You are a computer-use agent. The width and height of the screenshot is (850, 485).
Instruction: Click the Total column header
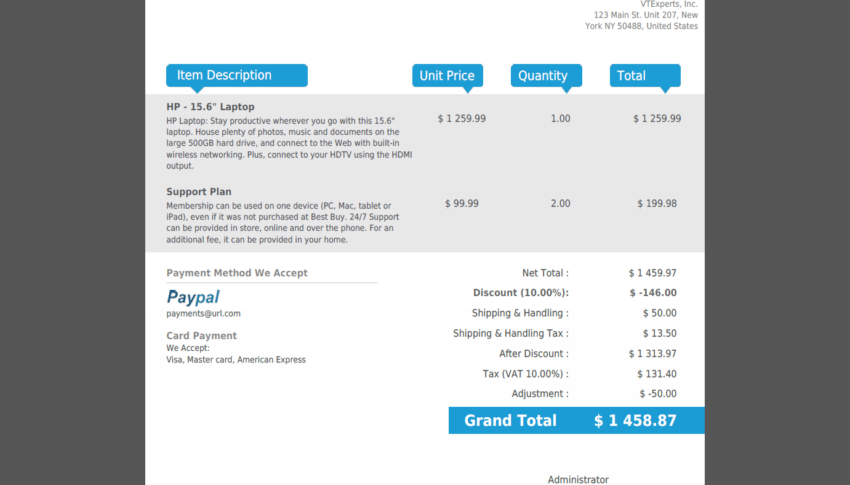645,75
